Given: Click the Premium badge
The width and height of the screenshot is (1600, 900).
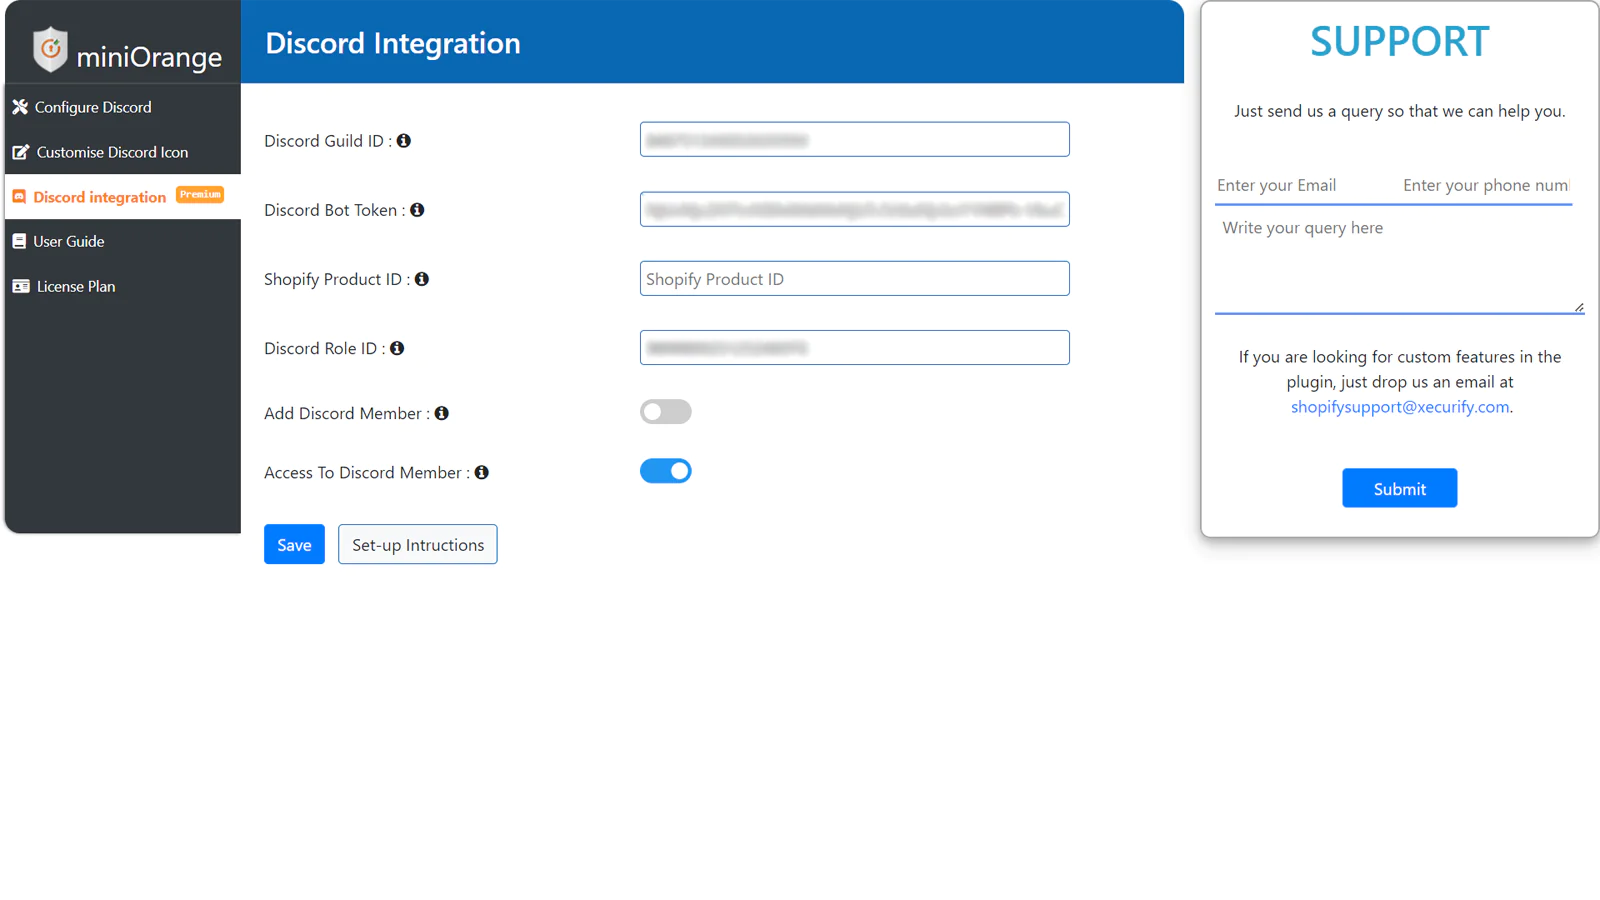Looking at the screenshot, I should tap(200, 195).
